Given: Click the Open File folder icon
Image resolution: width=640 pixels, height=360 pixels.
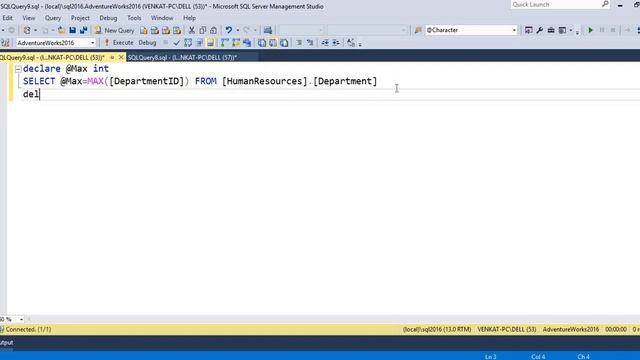Looking at the screenshot, I should tap(61, 30).
